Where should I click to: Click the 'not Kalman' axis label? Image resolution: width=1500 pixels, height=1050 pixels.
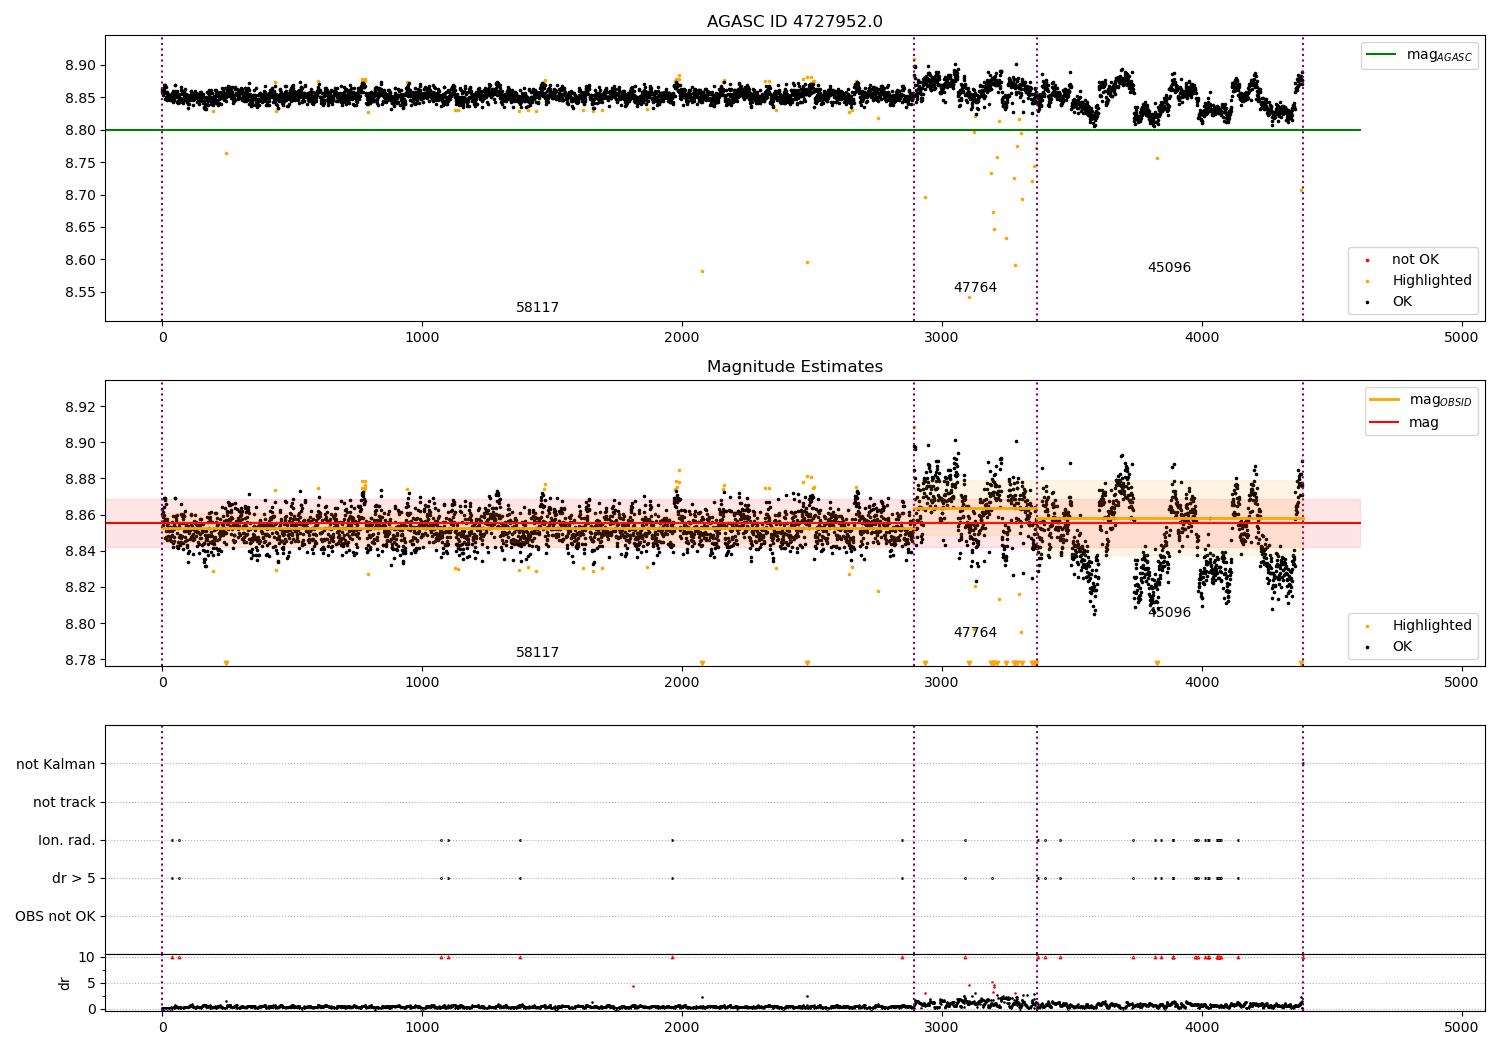coord(56,765)
